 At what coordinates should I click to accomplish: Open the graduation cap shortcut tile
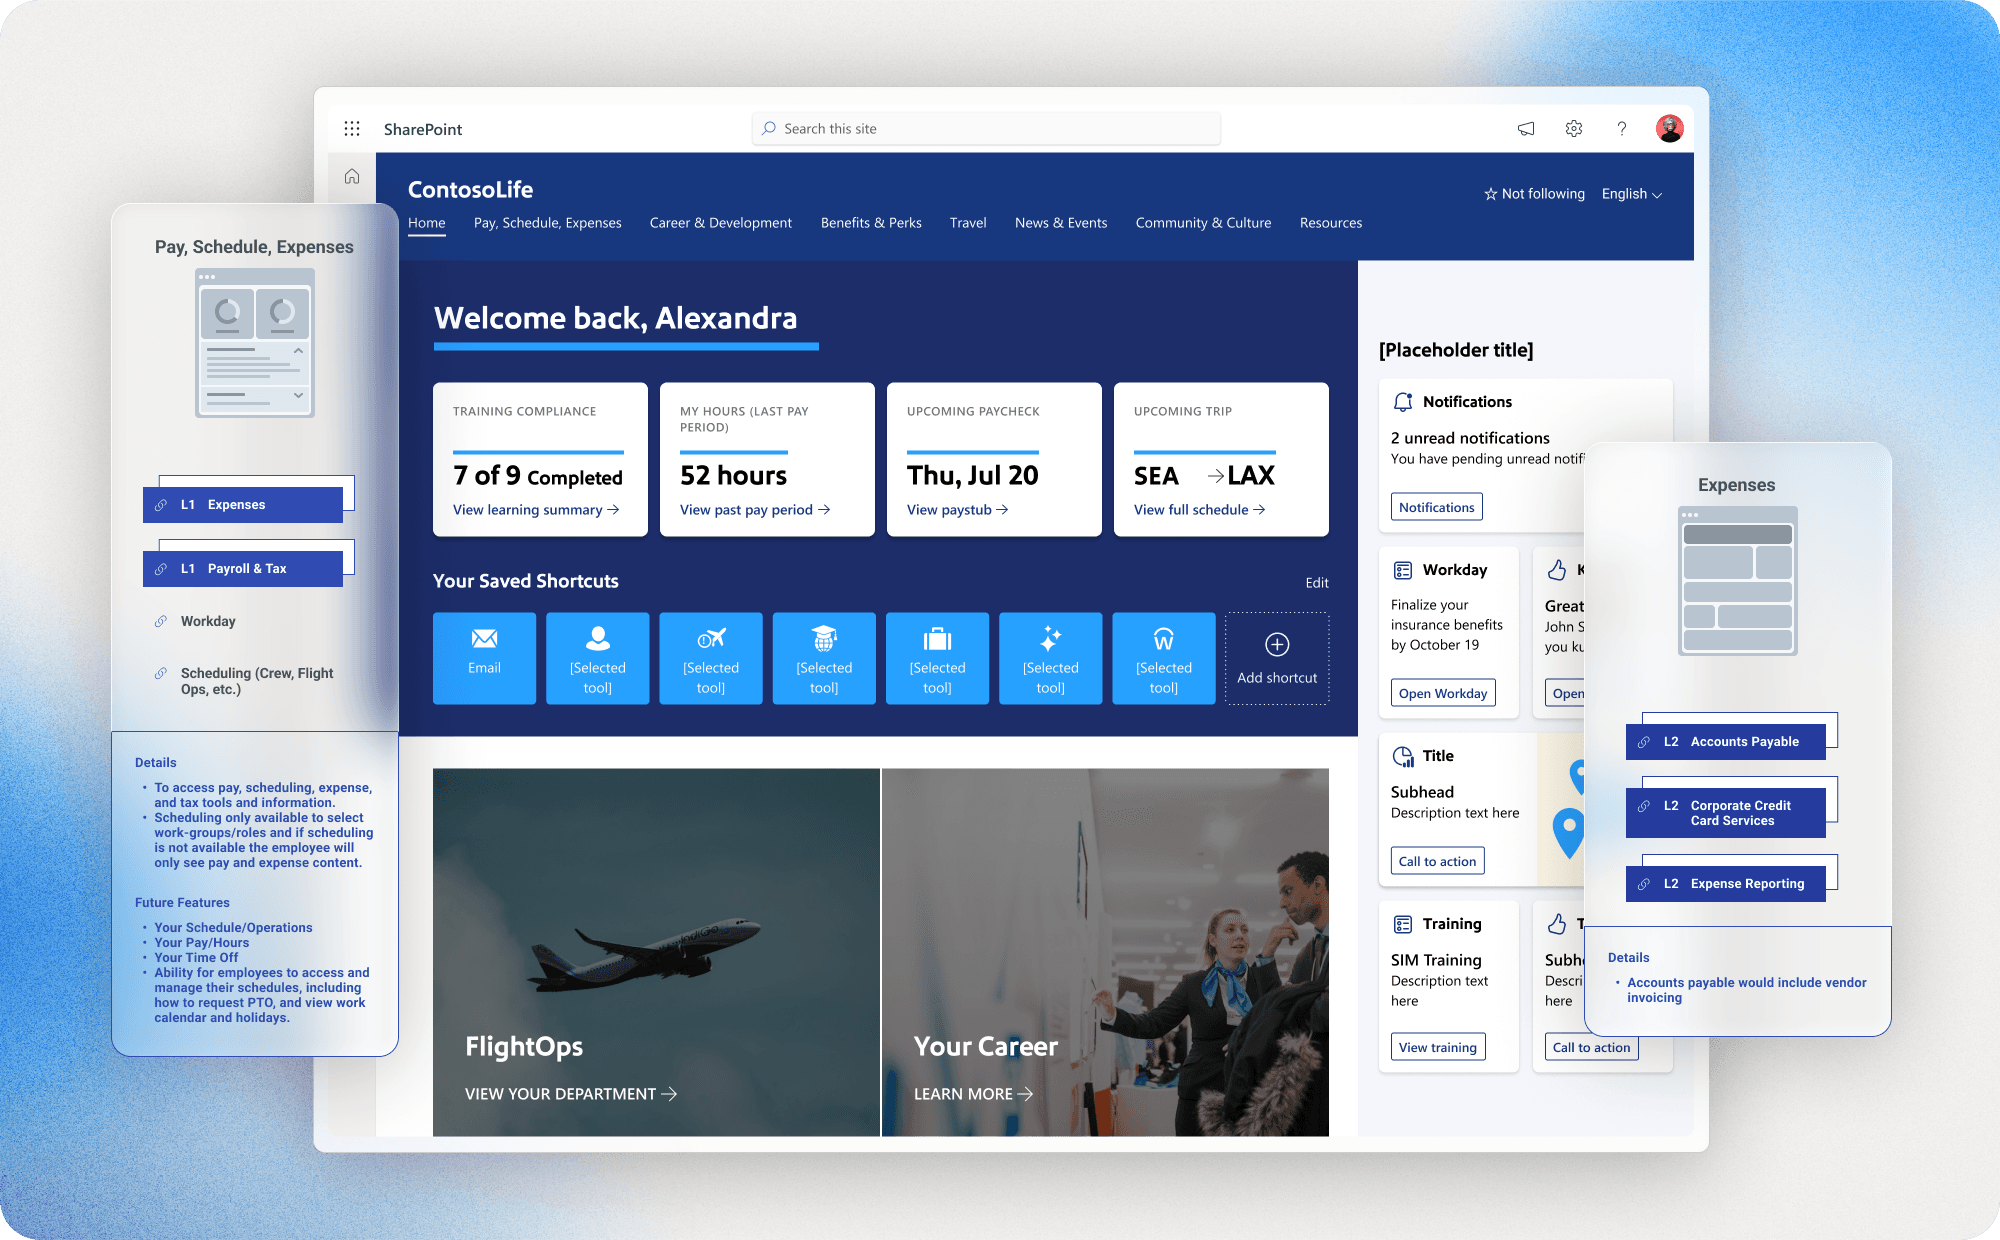(824, 658)
